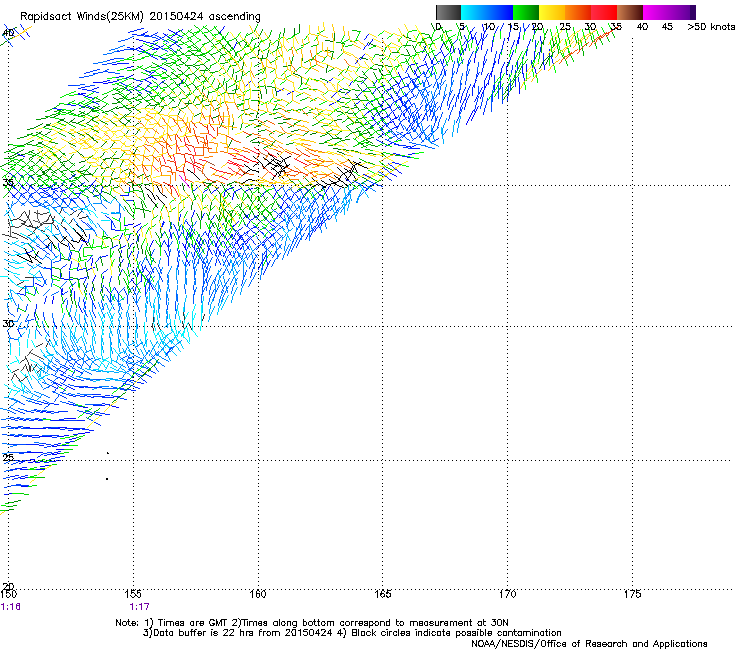Click the longitude label '155'
740x650 pixels.
coord(133,594)
